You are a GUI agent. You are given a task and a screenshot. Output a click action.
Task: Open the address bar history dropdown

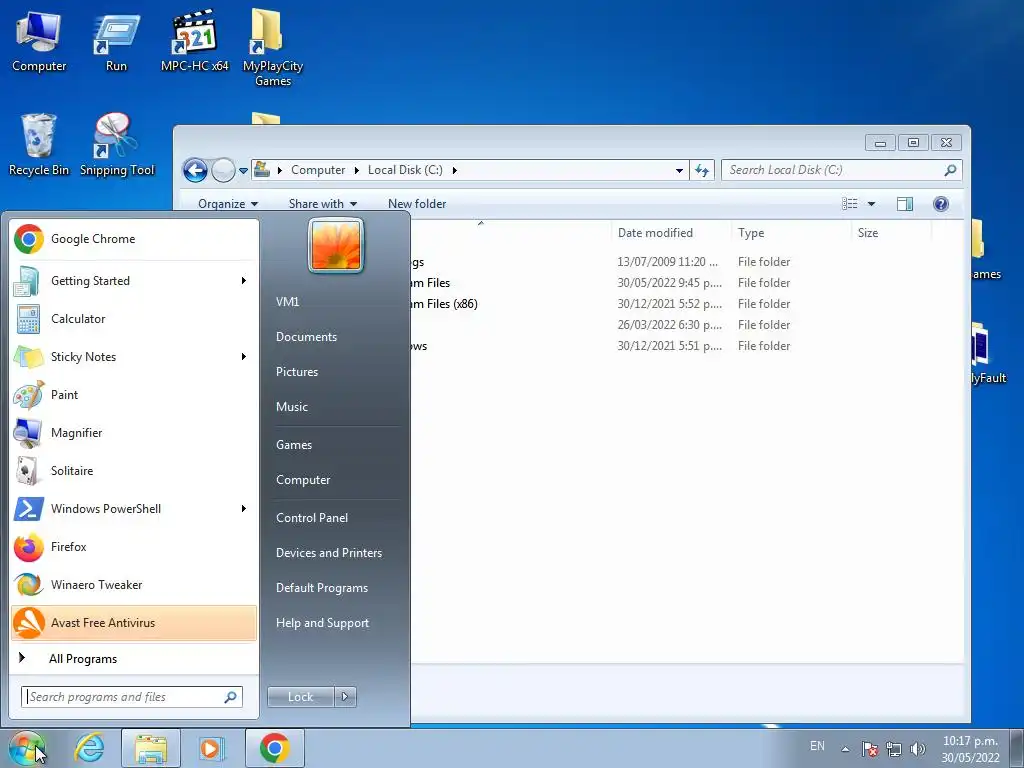[x=679, y=170]
